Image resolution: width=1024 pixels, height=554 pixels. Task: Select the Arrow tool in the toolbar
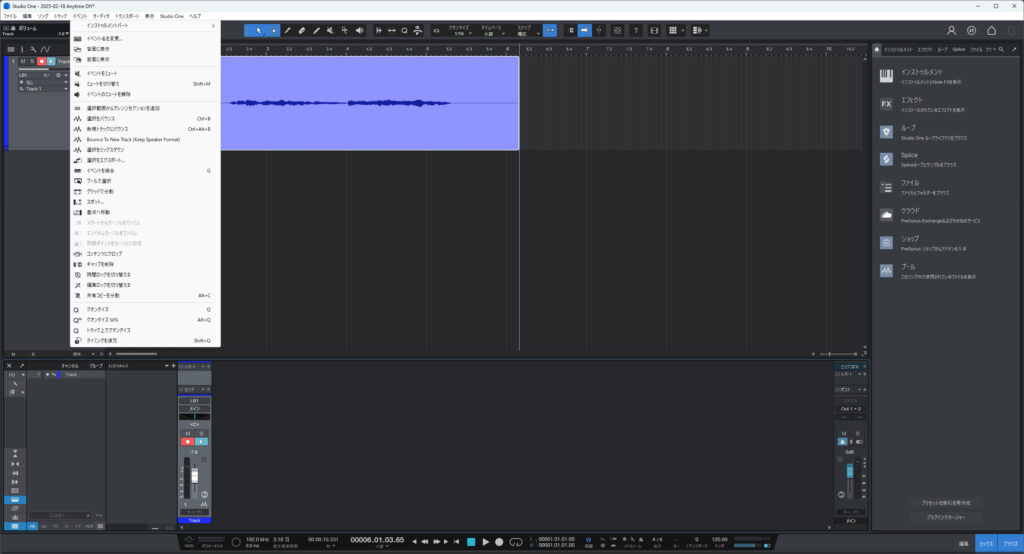(x=258, y=31)
